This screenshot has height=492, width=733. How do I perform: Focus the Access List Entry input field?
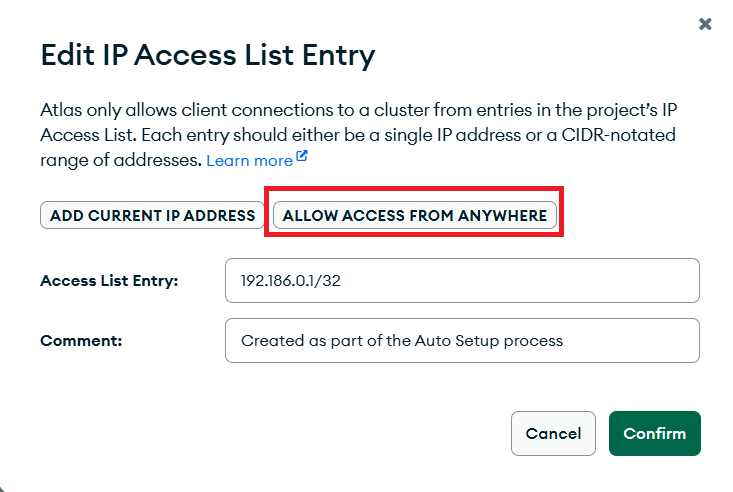(462, 281)
